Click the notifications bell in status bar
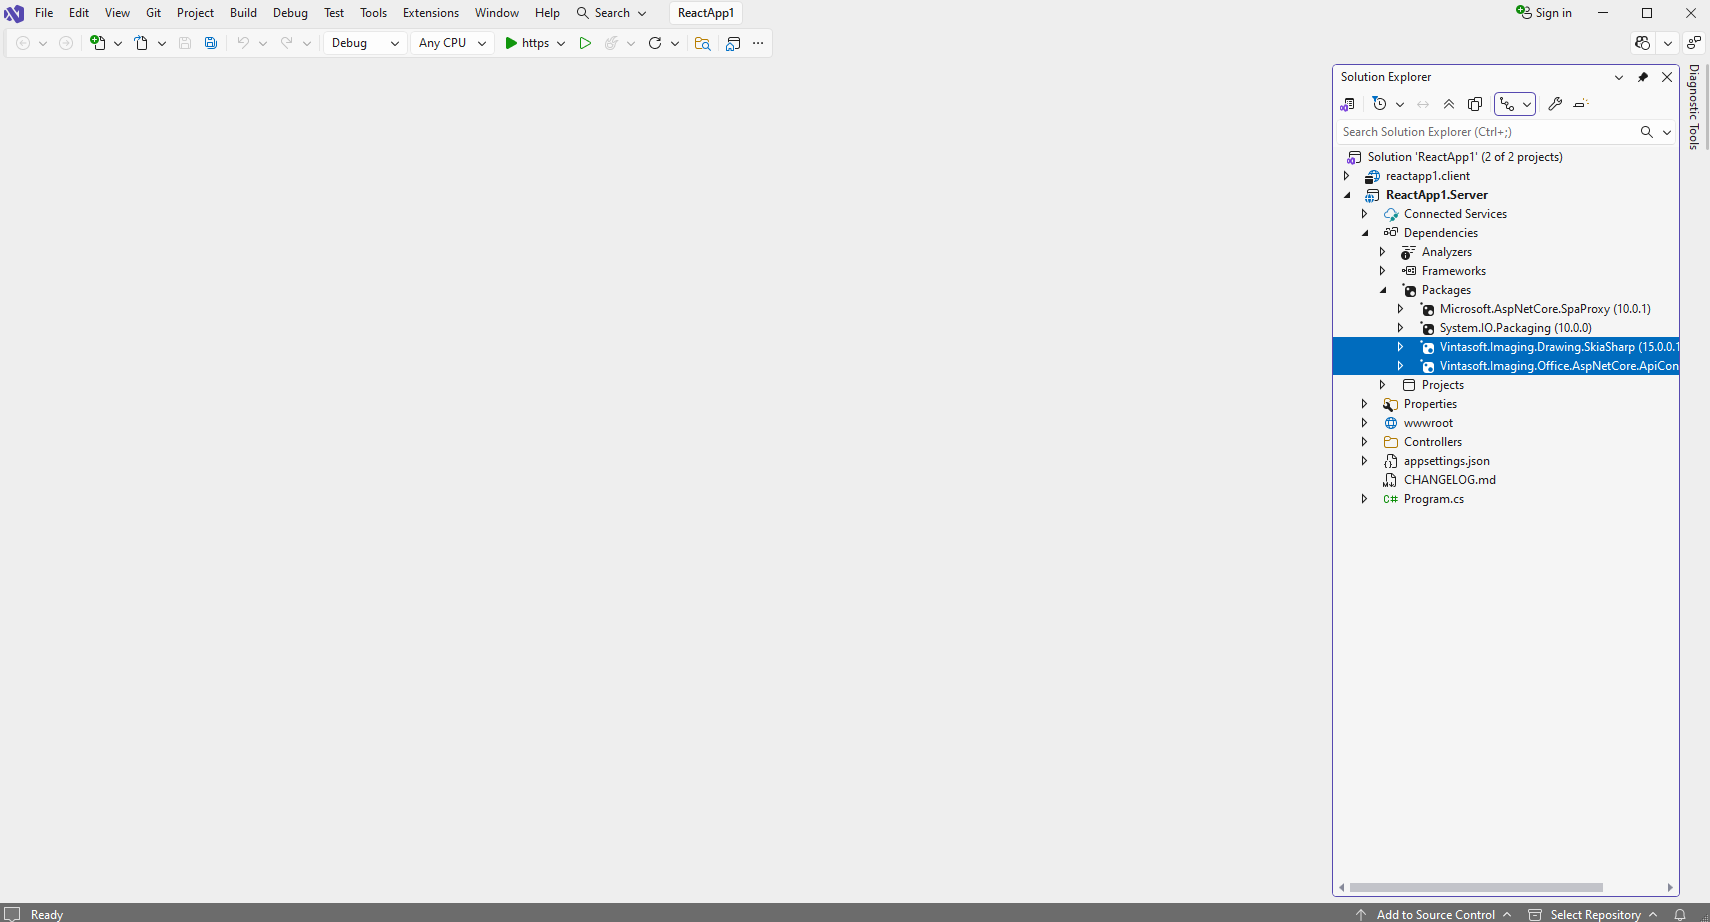 pos(1680,914)
